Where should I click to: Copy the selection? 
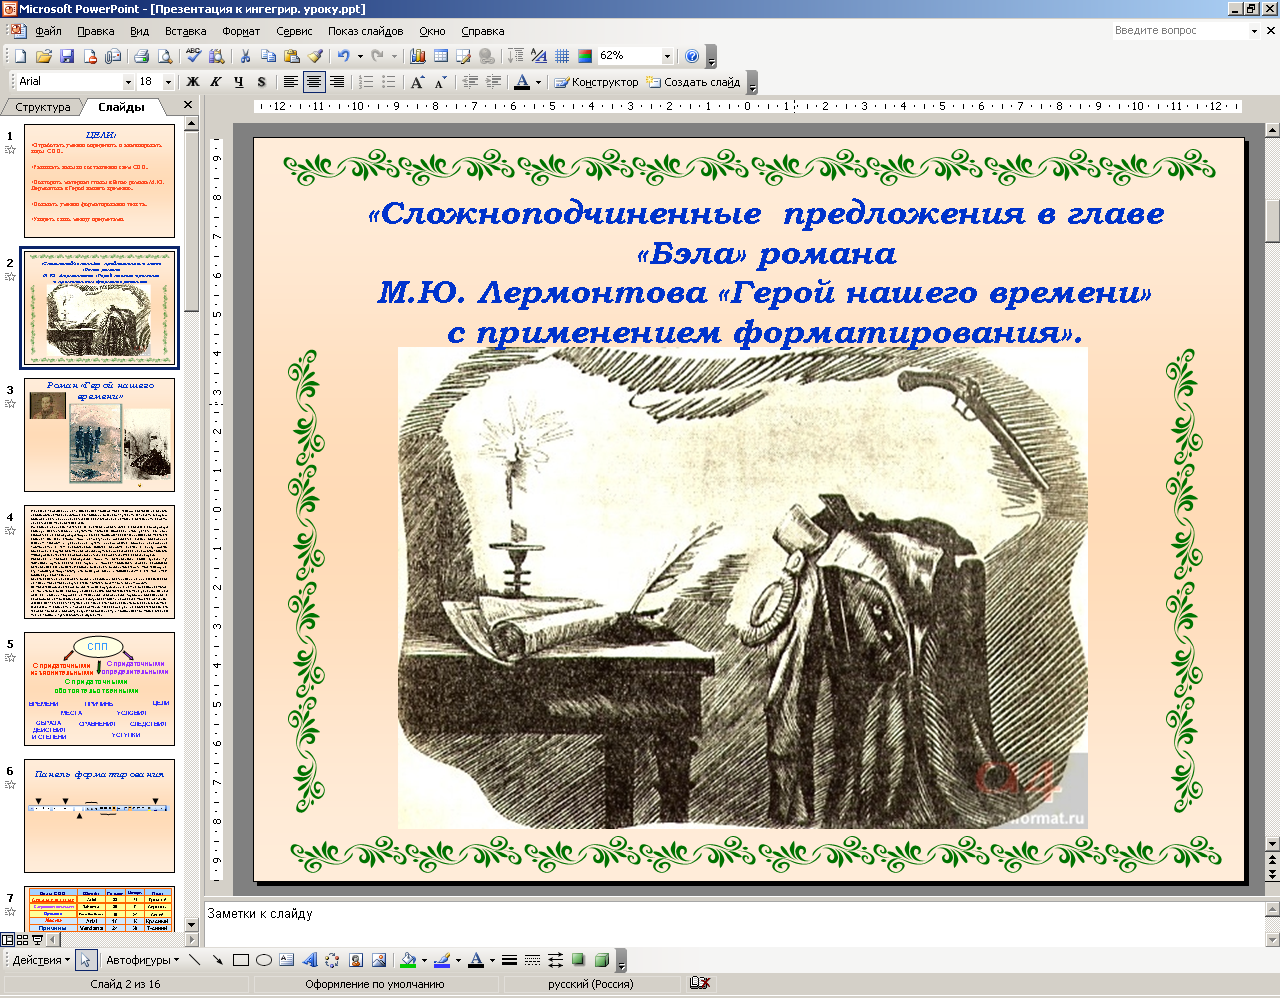[x=268, y=56]
